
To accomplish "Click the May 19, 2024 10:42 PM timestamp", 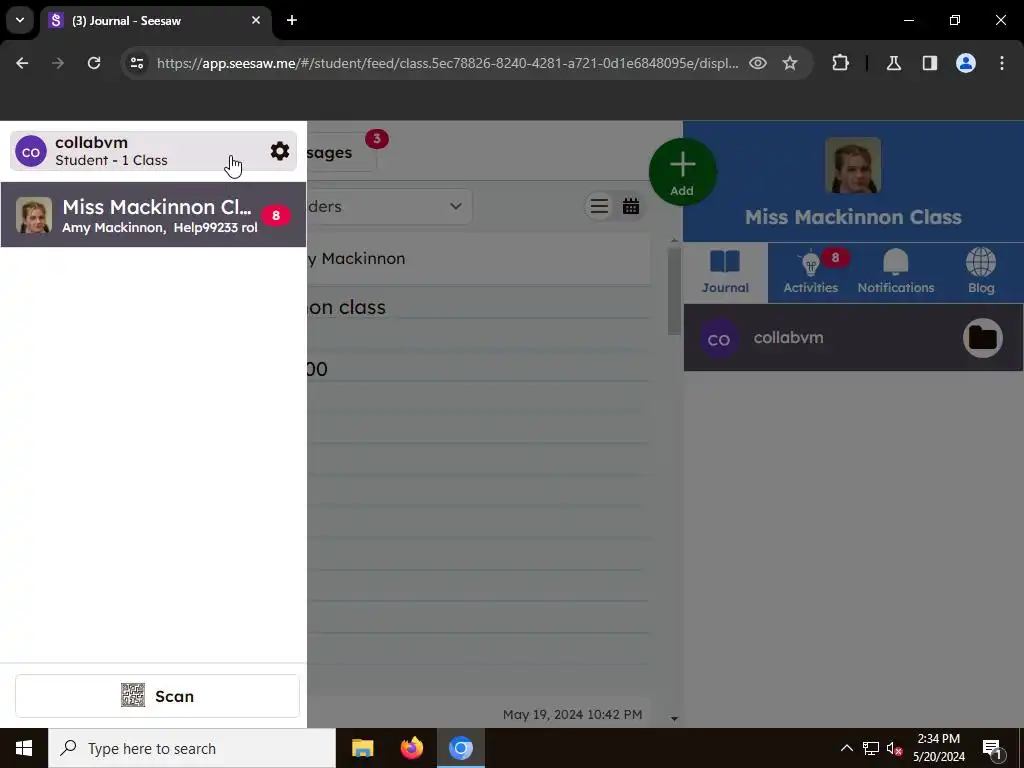I will pos(572,714).
